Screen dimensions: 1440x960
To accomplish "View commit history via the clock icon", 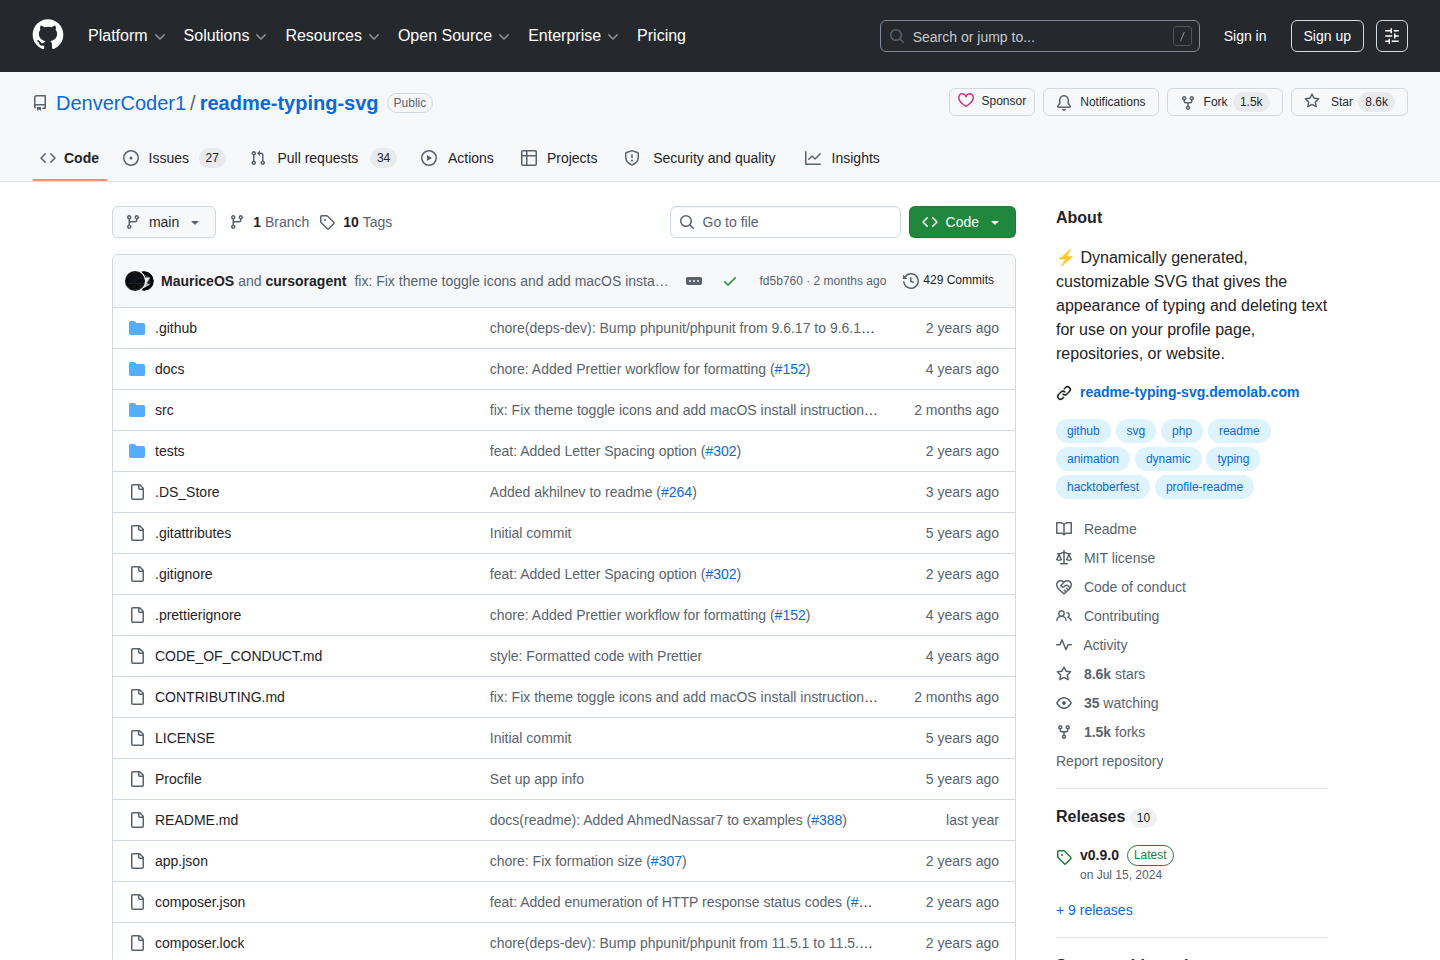I will (910, 280).
